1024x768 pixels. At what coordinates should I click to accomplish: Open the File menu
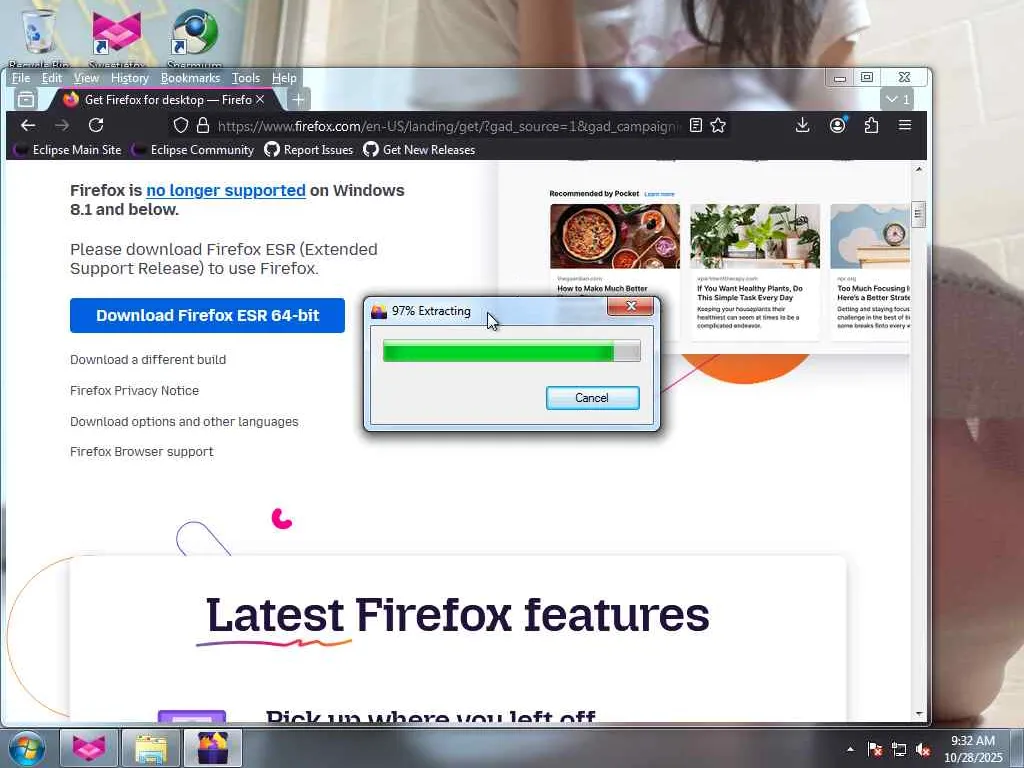tap(20, 78)
